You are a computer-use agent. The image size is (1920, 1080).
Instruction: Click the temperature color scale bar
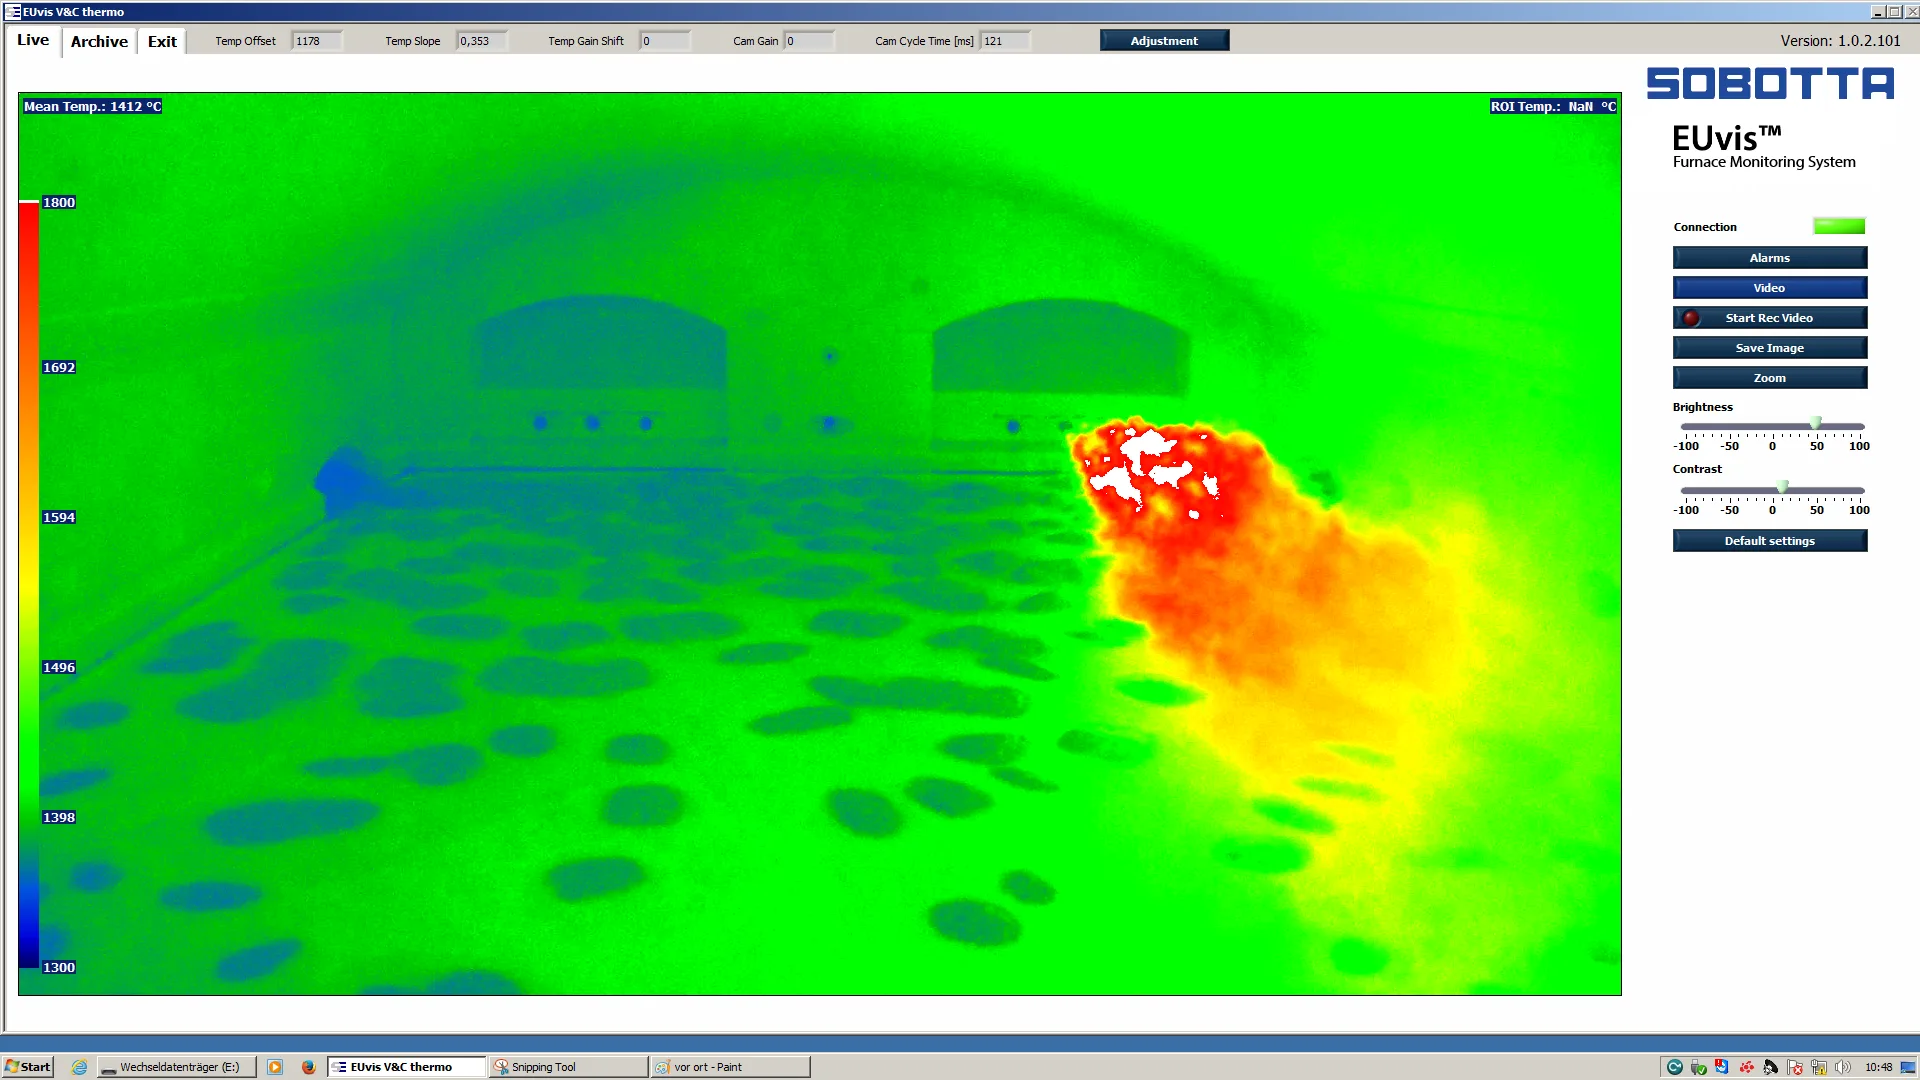click(28, 584)
